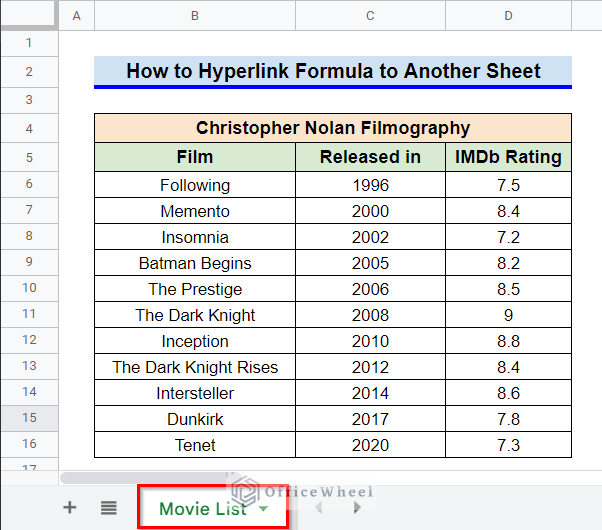Select the 'The Dark Knight Rises' cell
Image resolution: width=602 pixels, height=530 pixels.
[x=195, y=367]
